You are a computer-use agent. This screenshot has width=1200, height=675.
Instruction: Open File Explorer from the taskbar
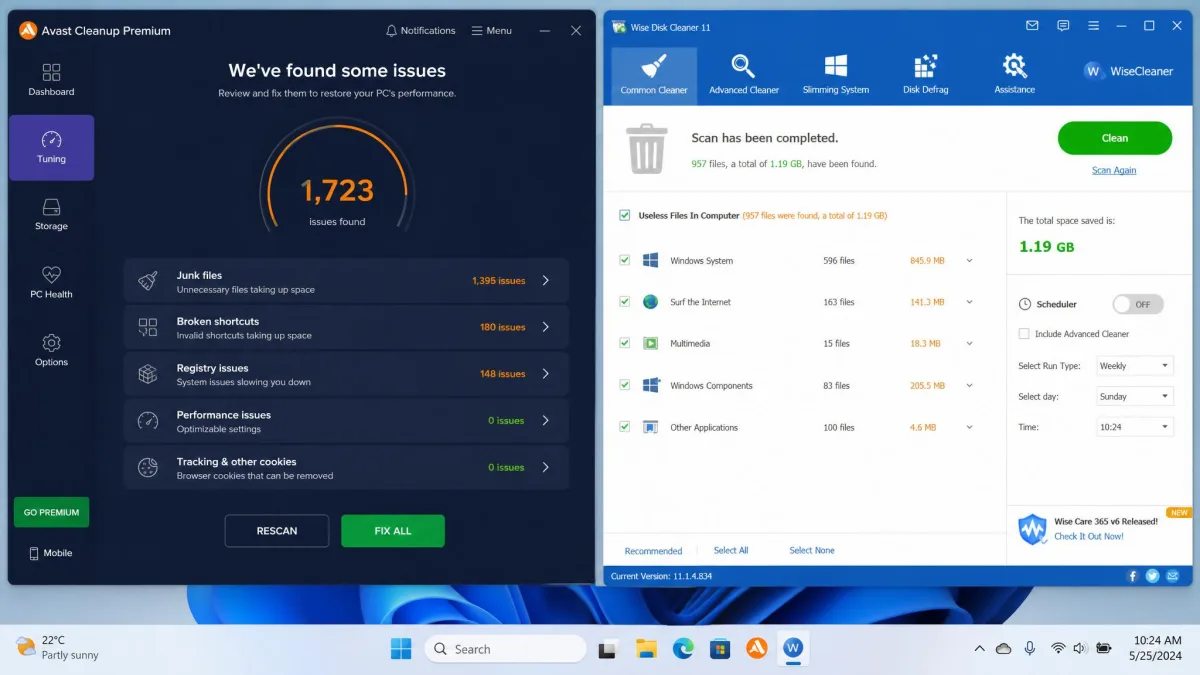[646, 649]
